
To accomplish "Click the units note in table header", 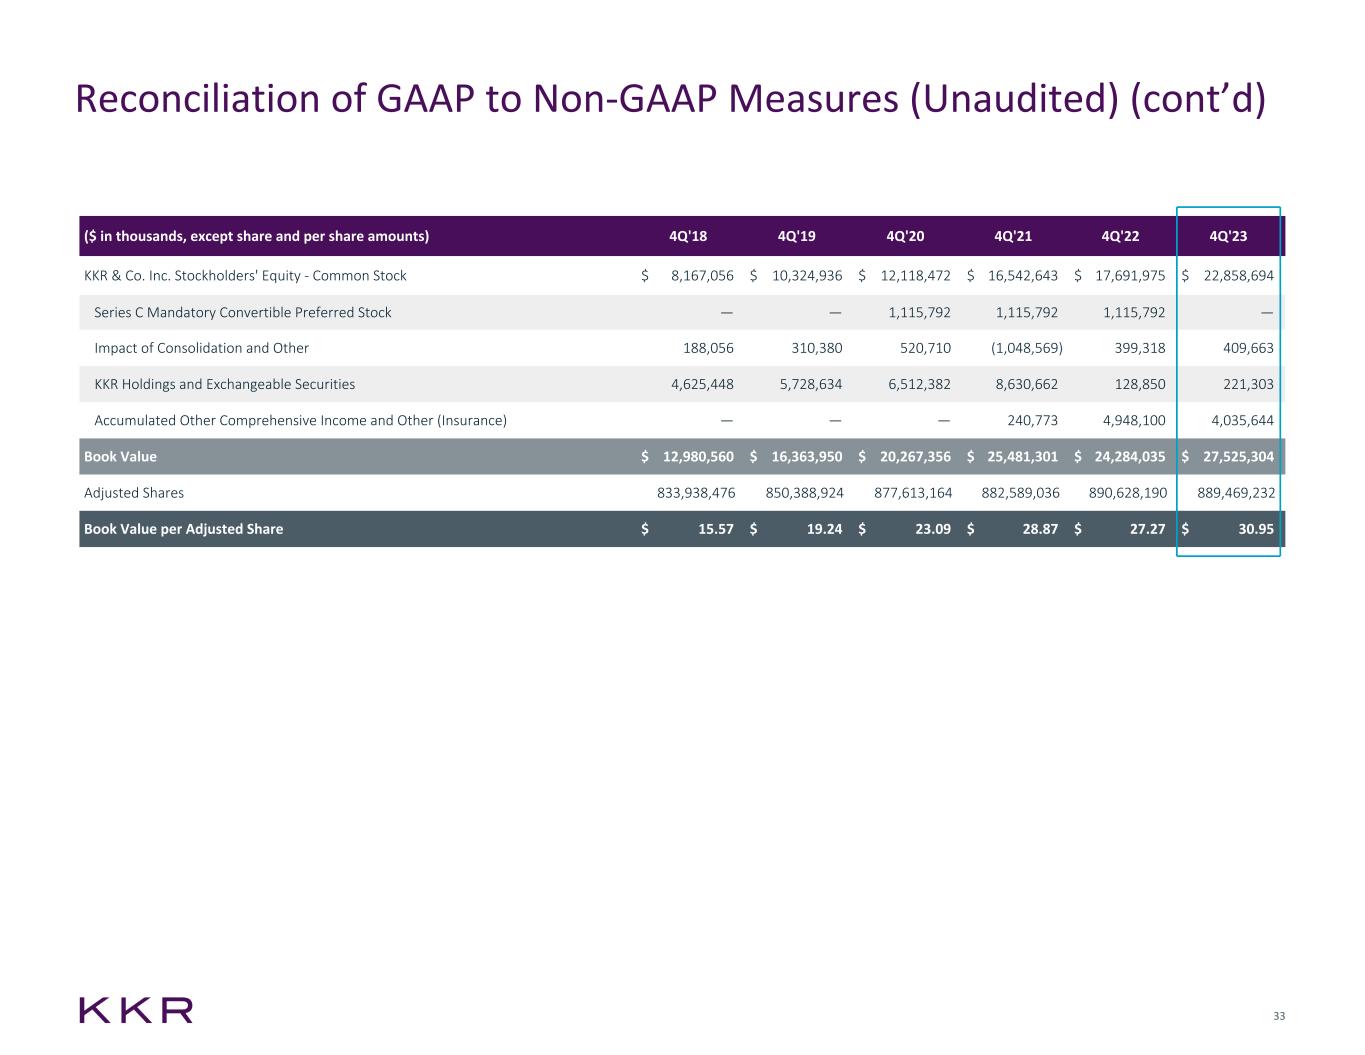I will (256, 237).
